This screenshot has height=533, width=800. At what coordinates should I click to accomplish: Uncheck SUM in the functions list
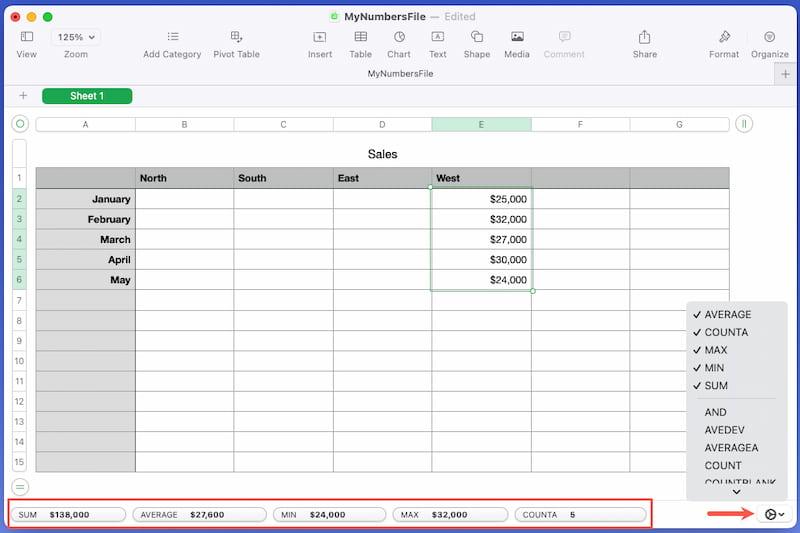click(716, 386)
